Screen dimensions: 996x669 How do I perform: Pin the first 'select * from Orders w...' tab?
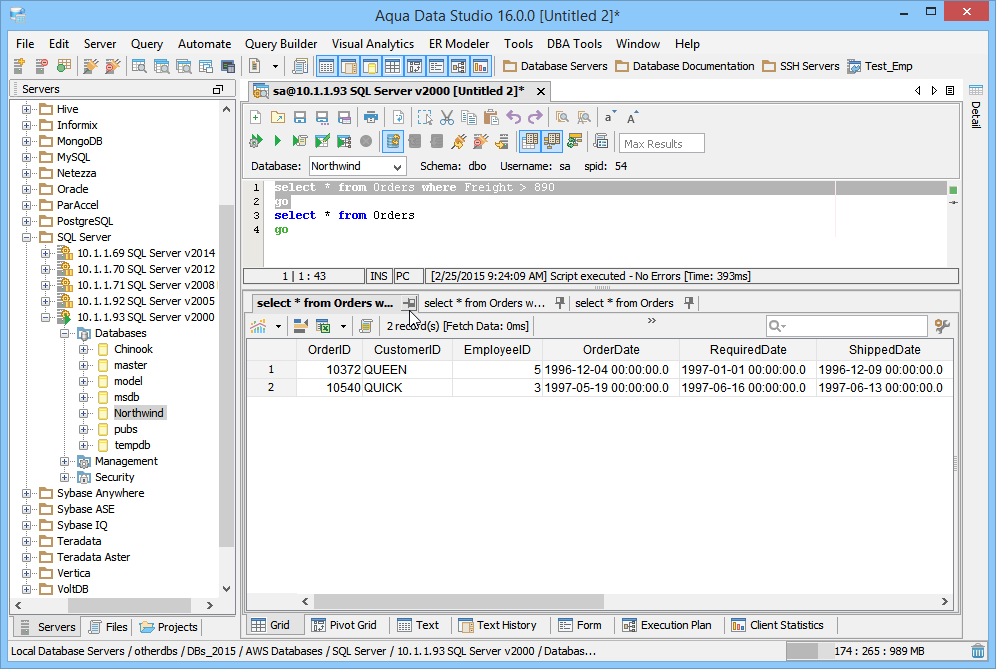tap(409, 303)
